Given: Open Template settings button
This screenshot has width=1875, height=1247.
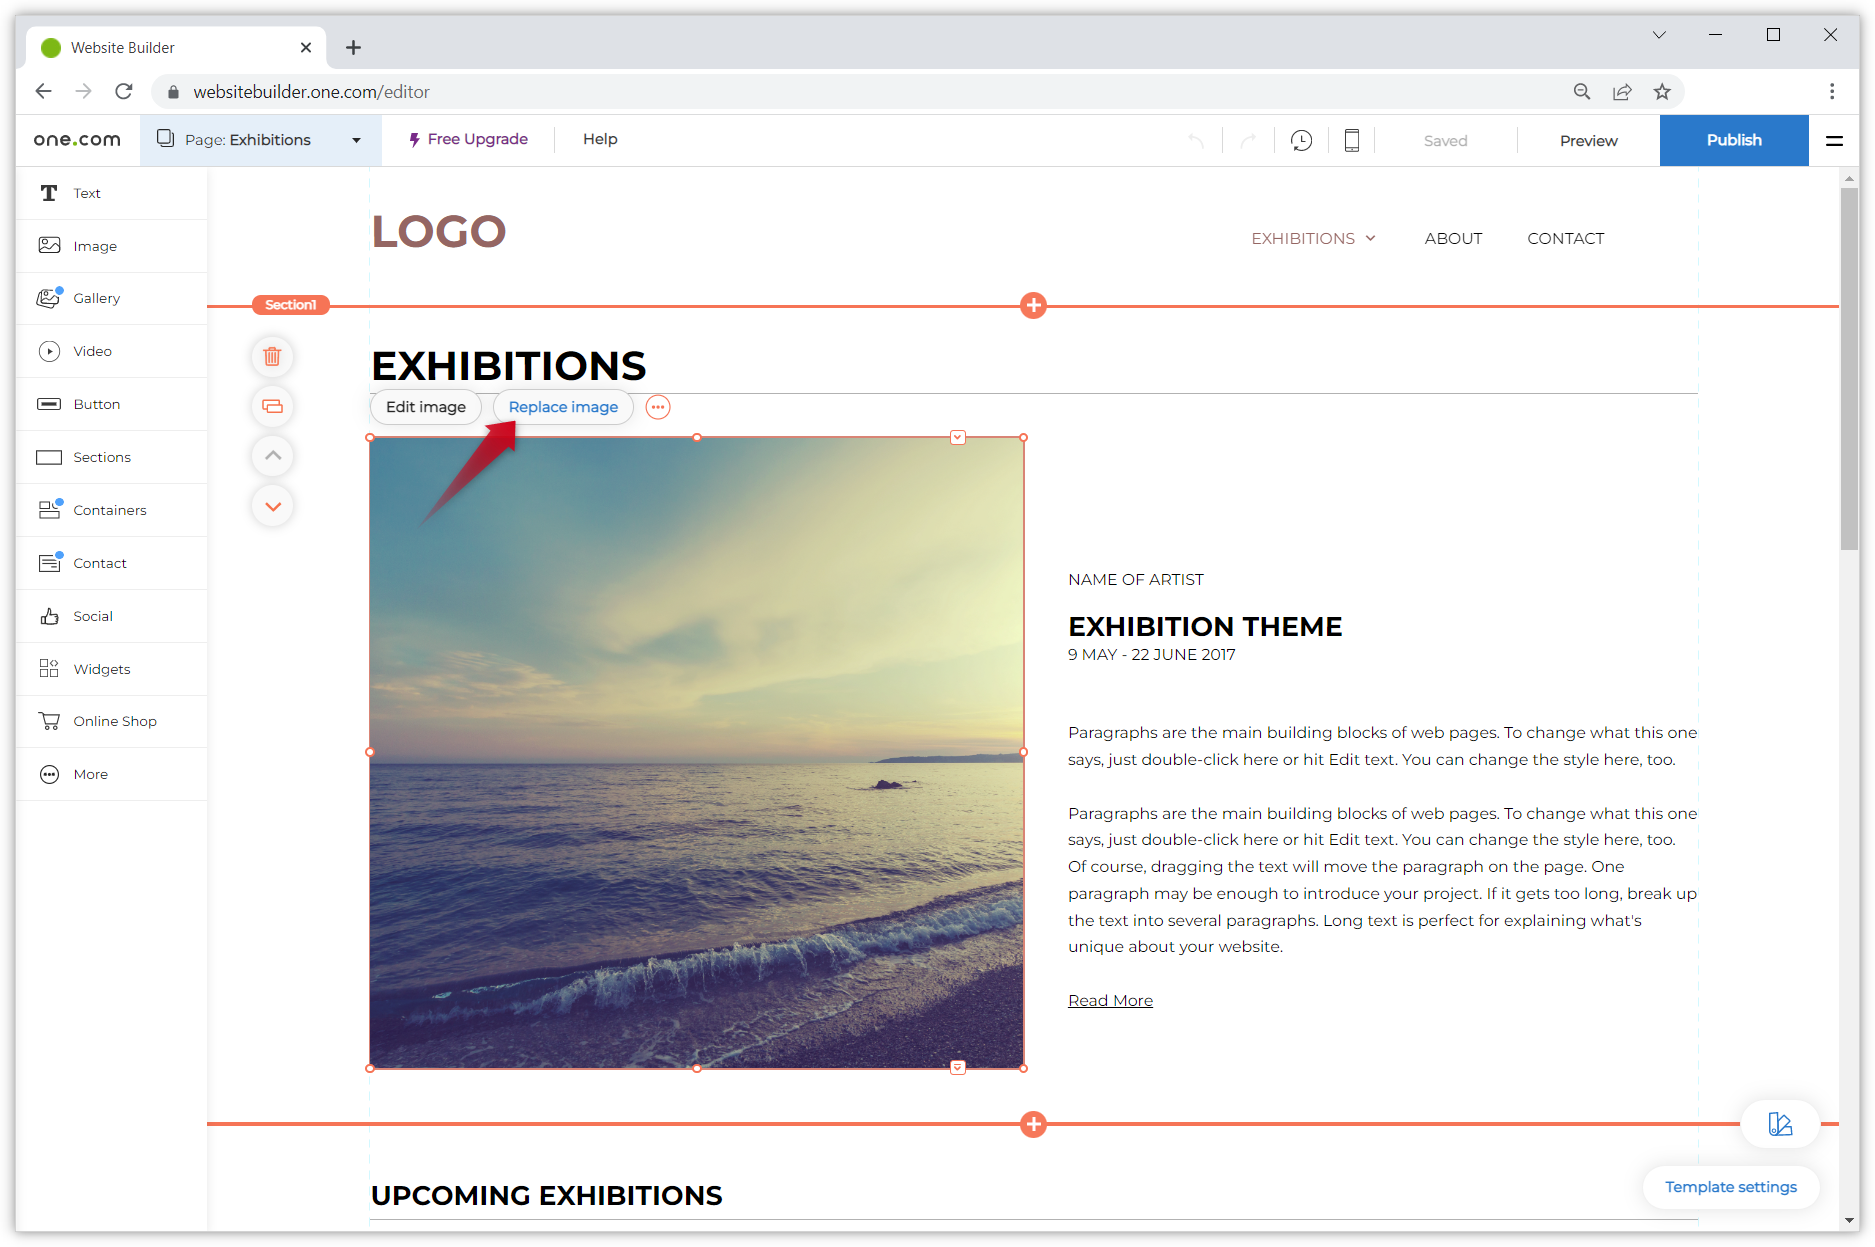Looking at the screenshot, I should (x=1730, y=1187).
